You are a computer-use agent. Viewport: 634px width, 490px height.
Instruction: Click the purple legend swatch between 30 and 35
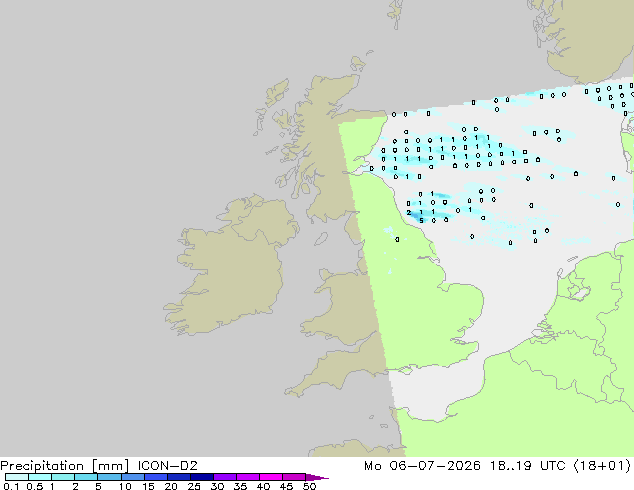pos(224,477)
